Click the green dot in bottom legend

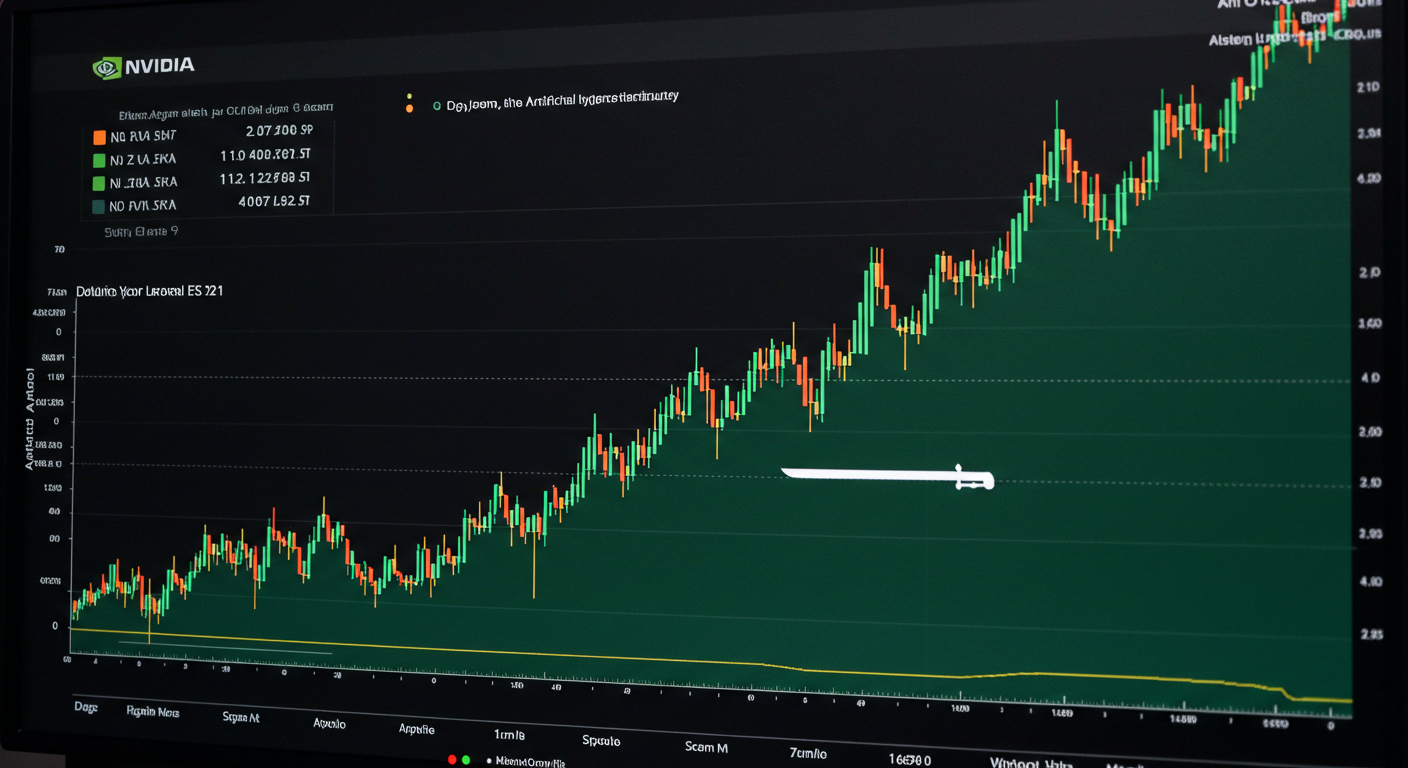466,760
